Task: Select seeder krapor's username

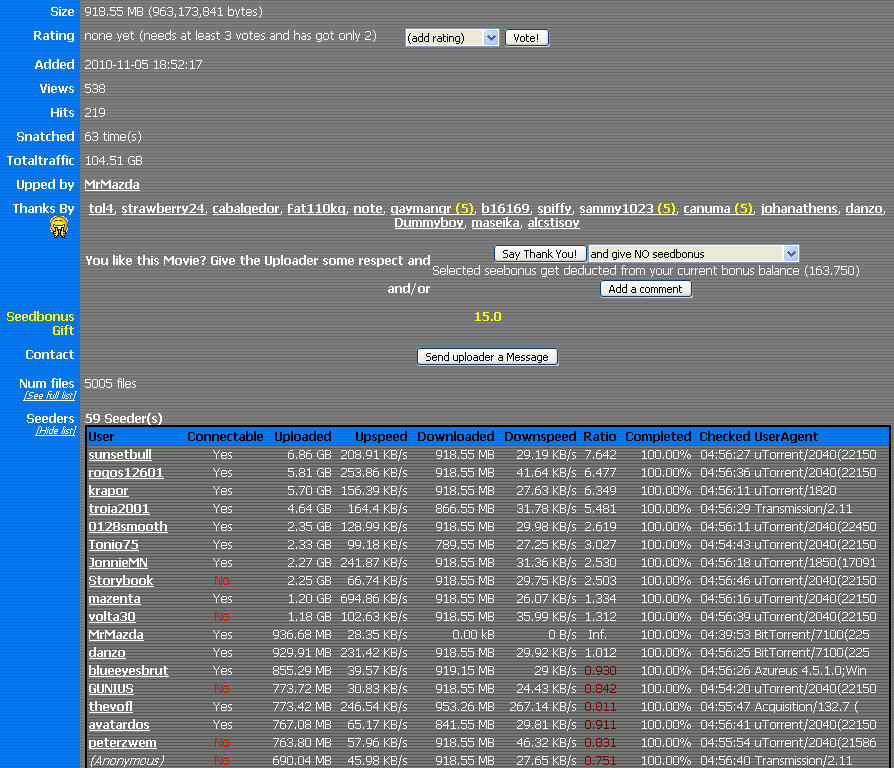Action: (x=108, y=490)
